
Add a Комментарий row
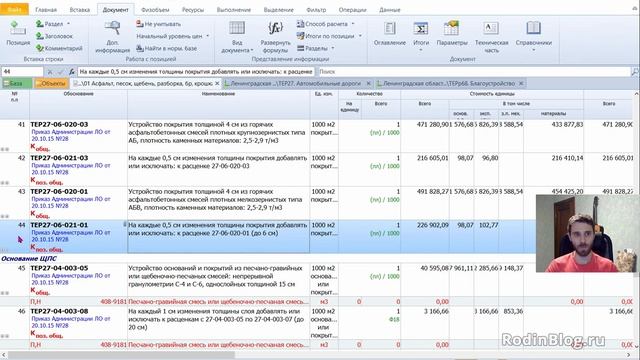point(59,48)
